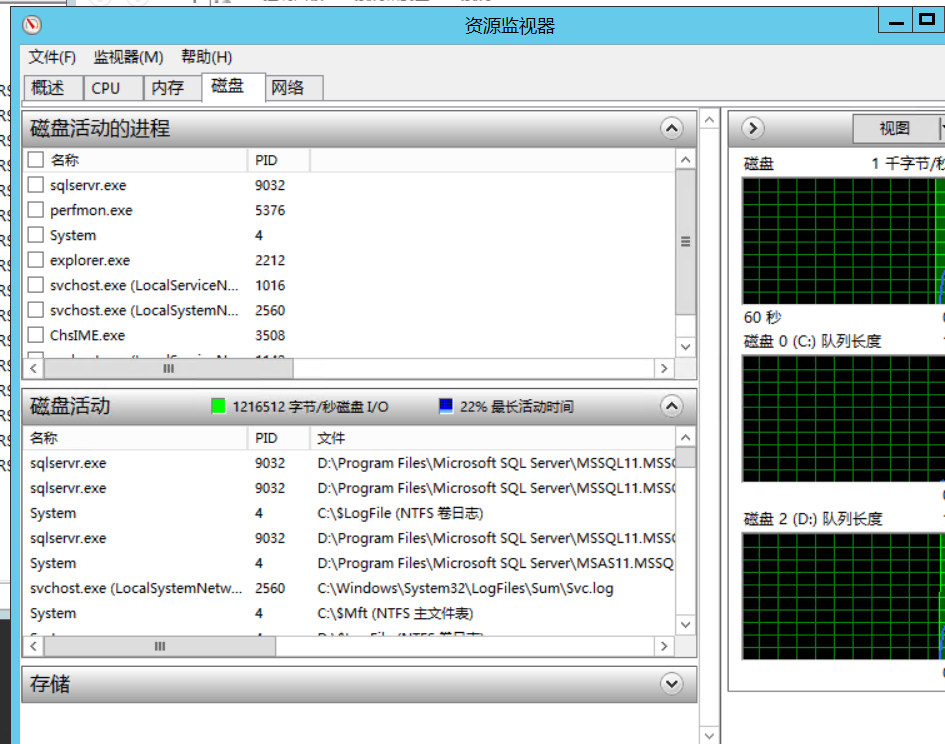Image resolution: width=945 pixels, height=744 pixels.
Task: Check the svchost.exe (LocalSystemN... checkbox
Action: point(36,310)
